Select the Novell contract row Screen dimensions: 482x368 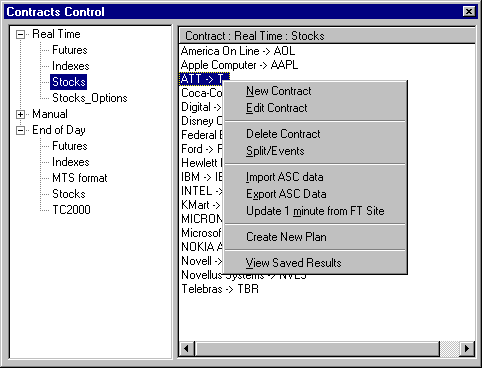[201, 261]
